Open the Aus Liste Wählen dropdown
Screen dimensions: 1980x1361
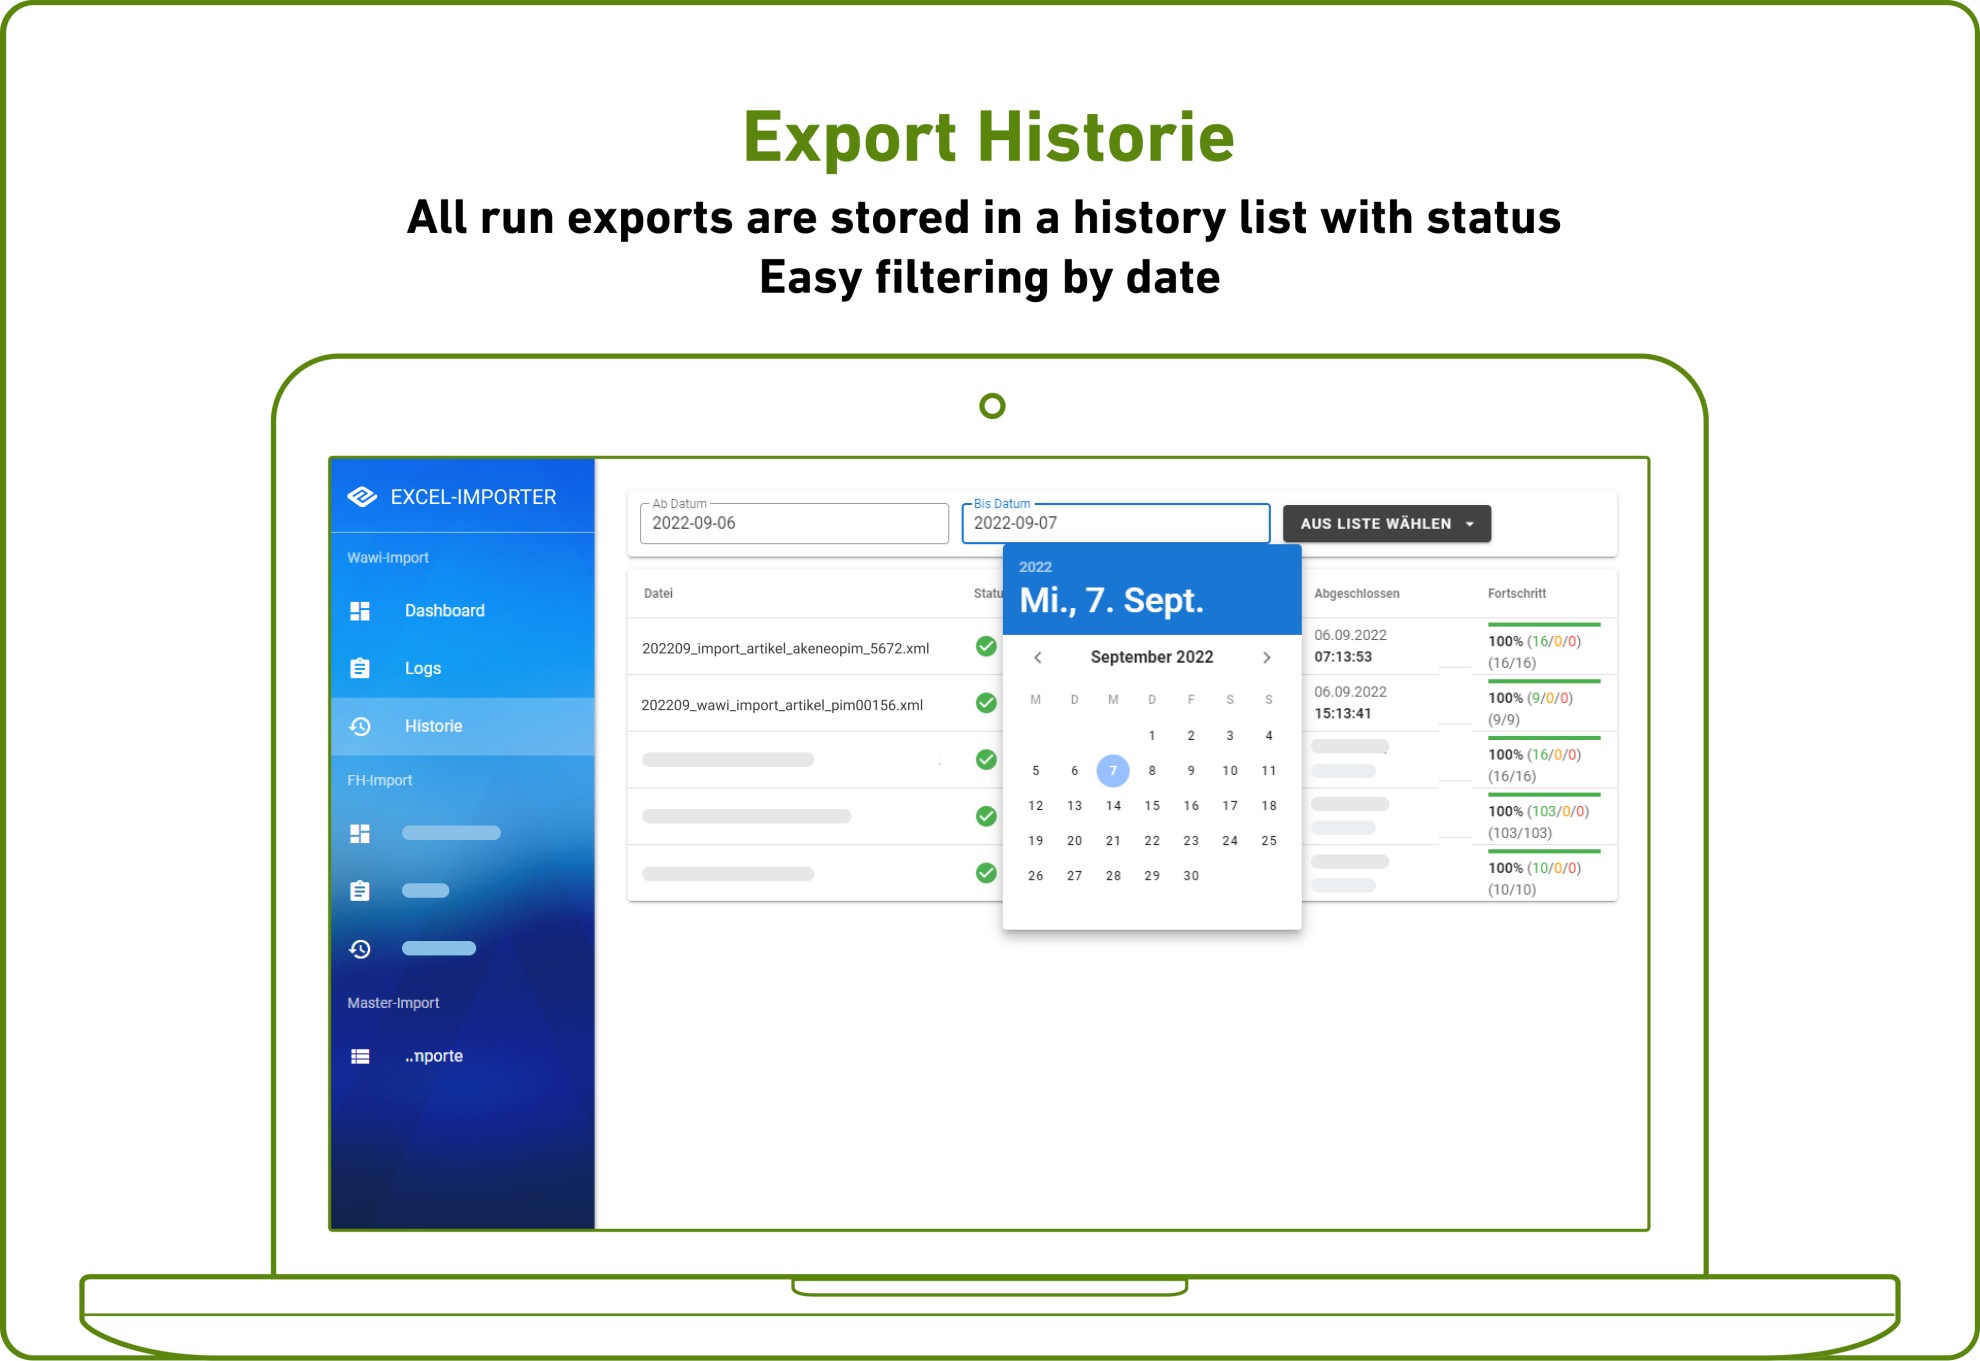click(x=1386, y=524)
